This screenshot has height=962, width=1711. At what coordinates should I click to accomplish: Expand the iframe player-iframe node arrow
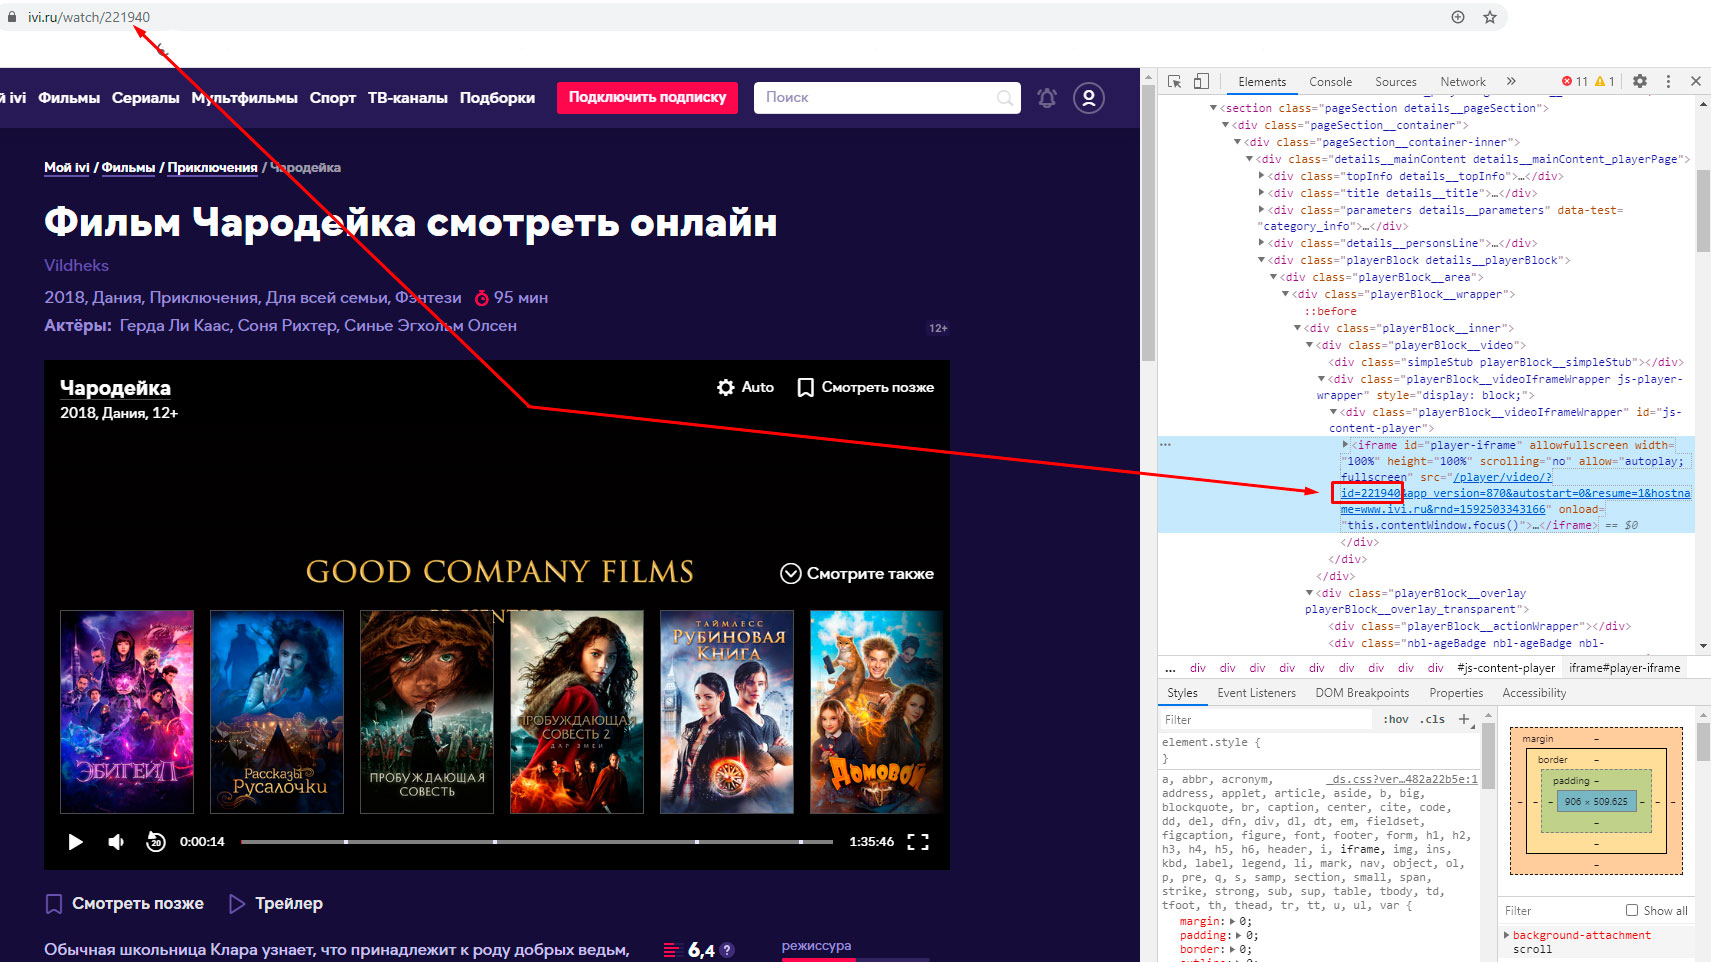tap(1345, 444)
